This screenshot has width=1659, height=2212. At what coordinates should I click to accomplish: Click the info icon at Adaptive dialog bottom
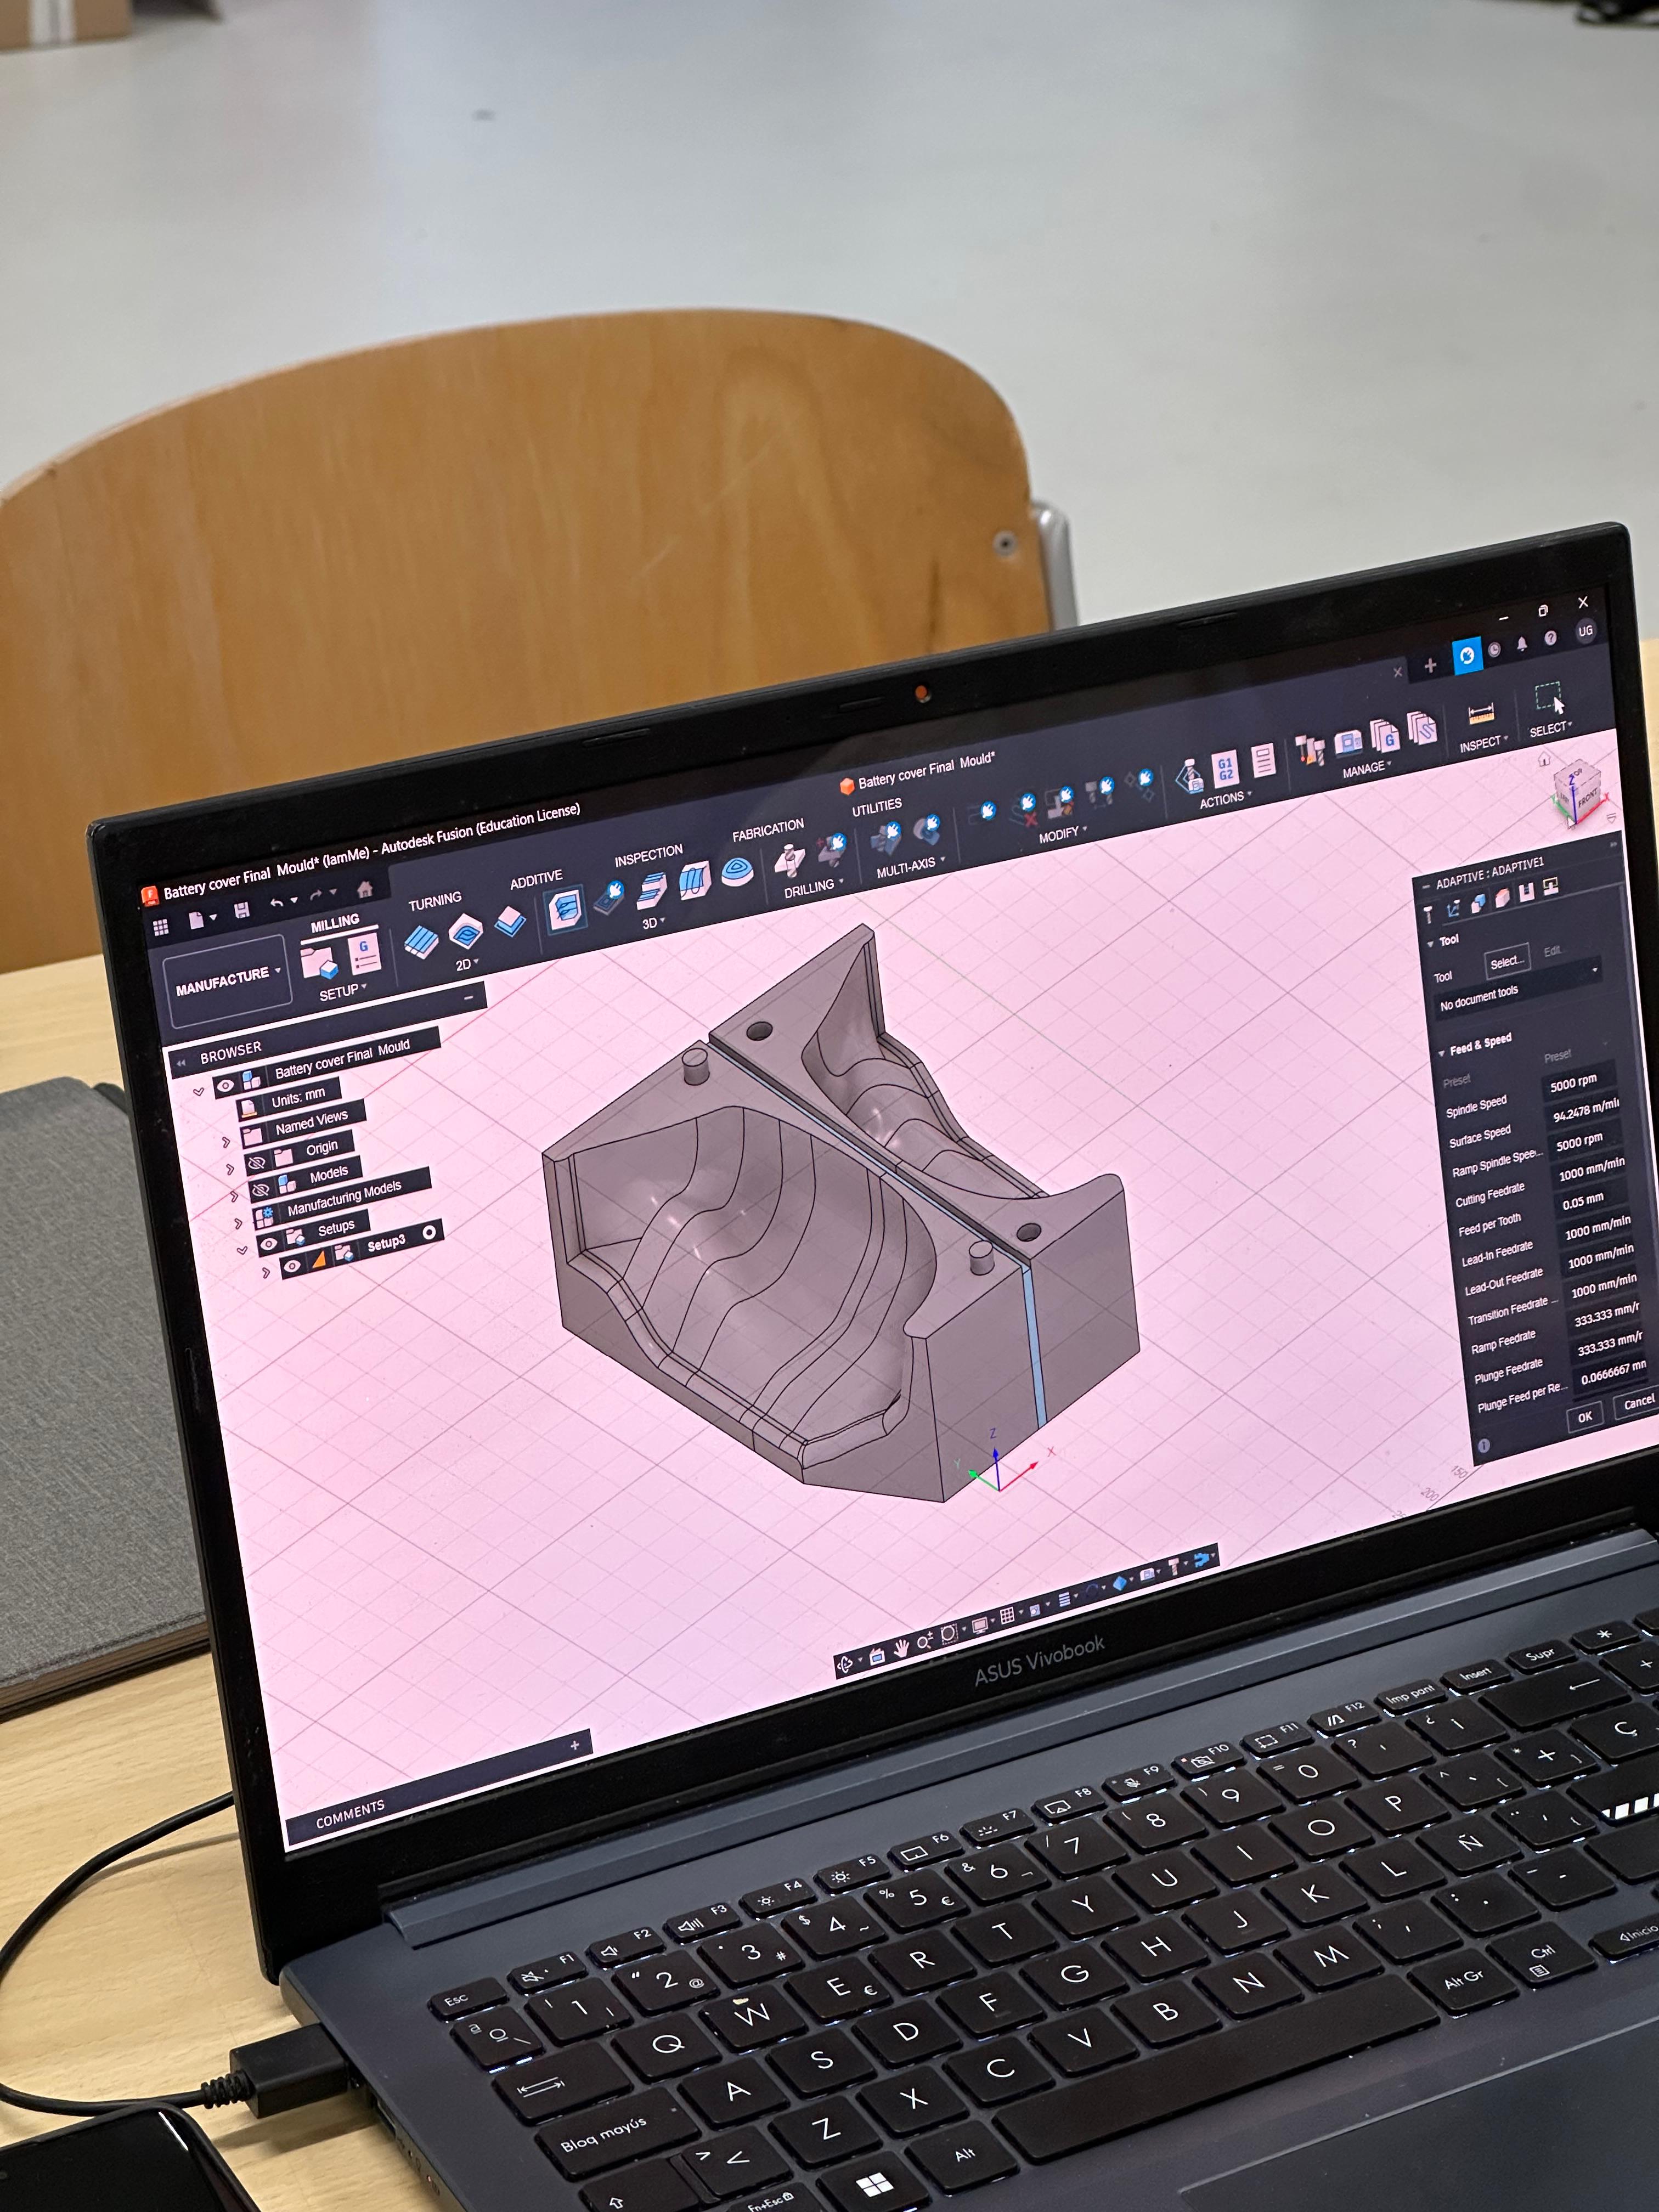pyautogui.click(x=1484, y=1446)
